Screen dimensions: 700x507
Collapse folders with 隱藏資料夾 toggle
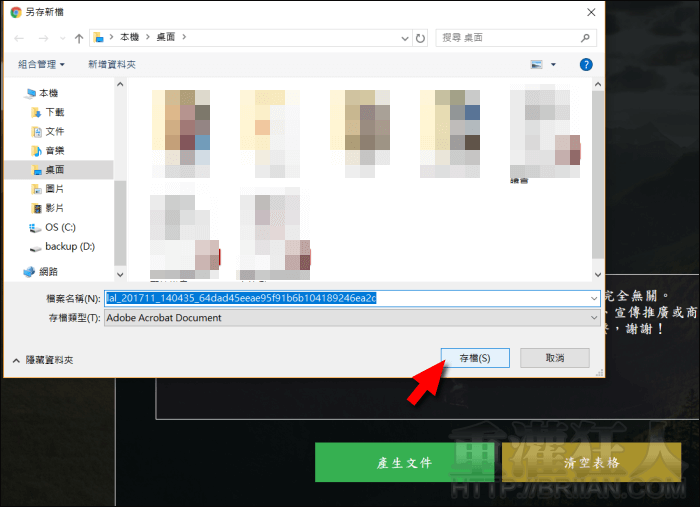42,359
